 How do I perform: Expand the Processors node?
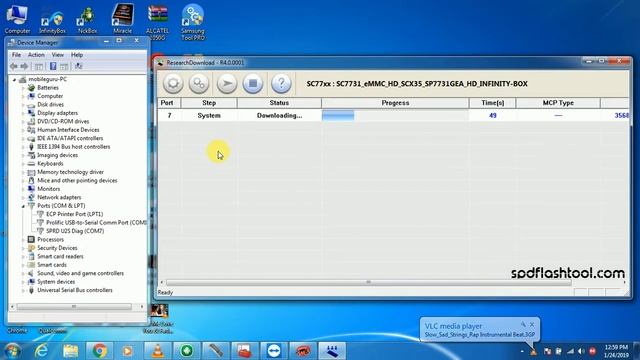point(23,240)
